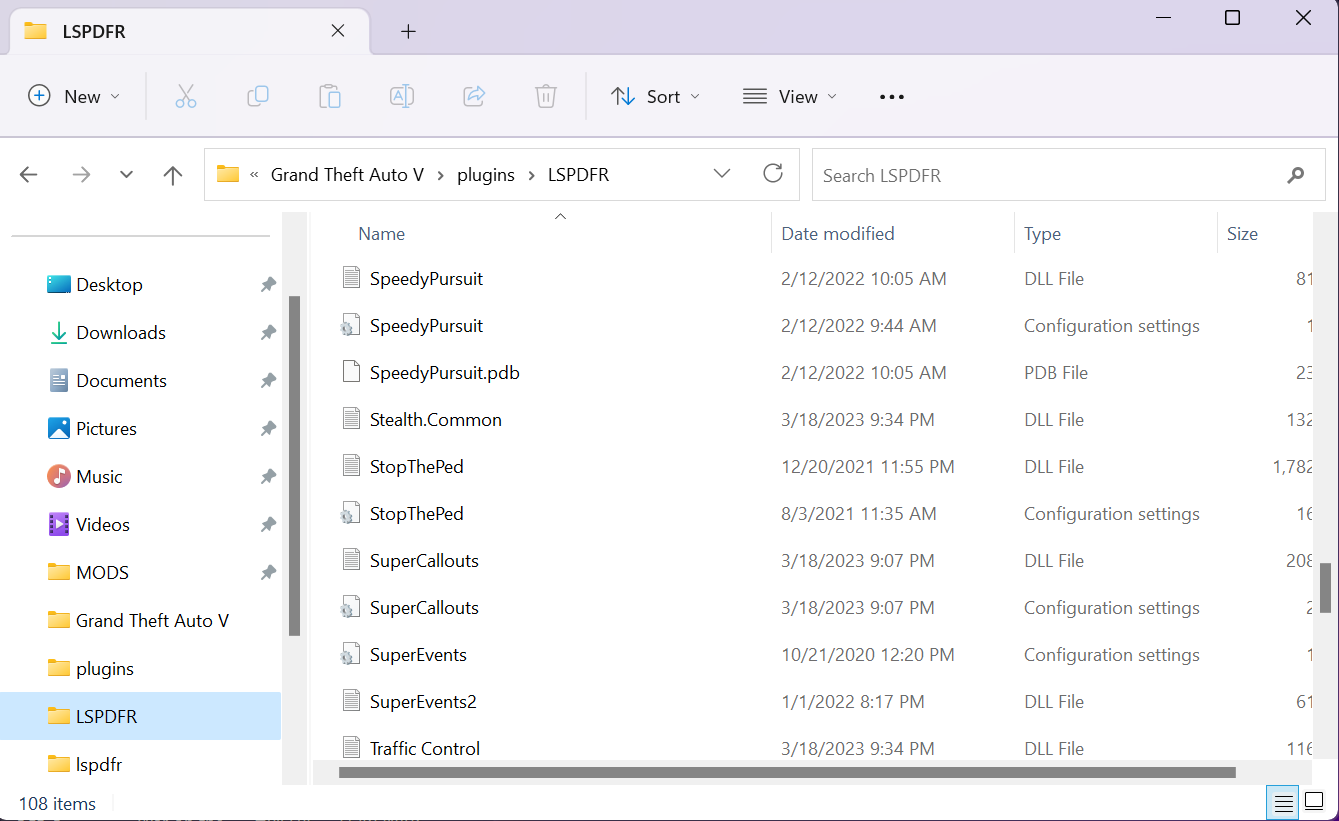Open the Sort dropdown menu
The image size is (1339, 821).
coord(655,96)
